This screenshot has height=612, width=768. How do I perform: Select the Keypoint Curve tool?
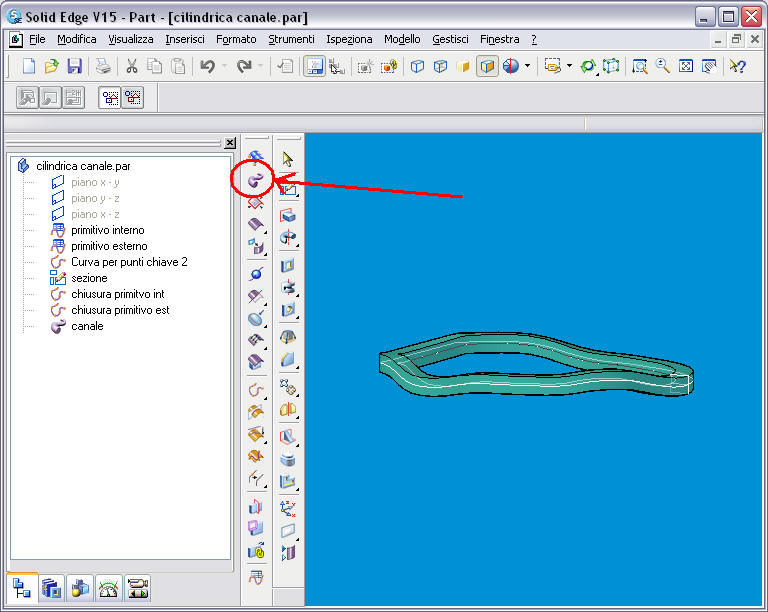tap(255, 390)
